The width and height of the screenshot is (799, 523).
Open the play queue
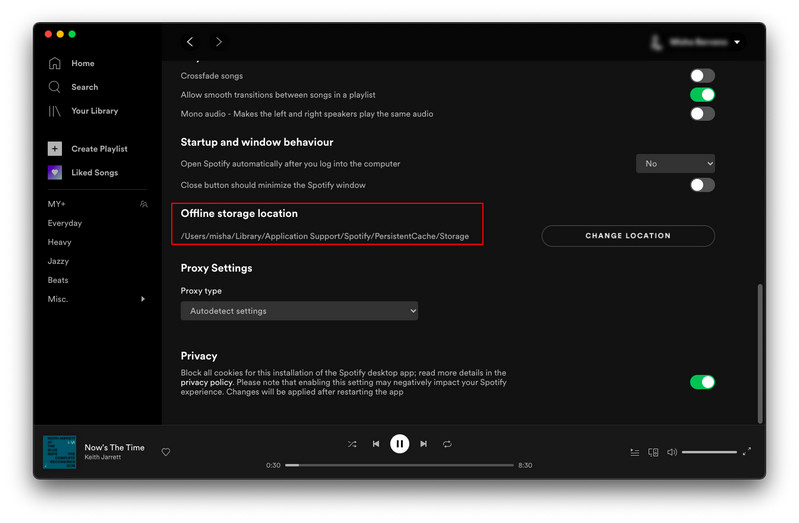coord(634,452)
